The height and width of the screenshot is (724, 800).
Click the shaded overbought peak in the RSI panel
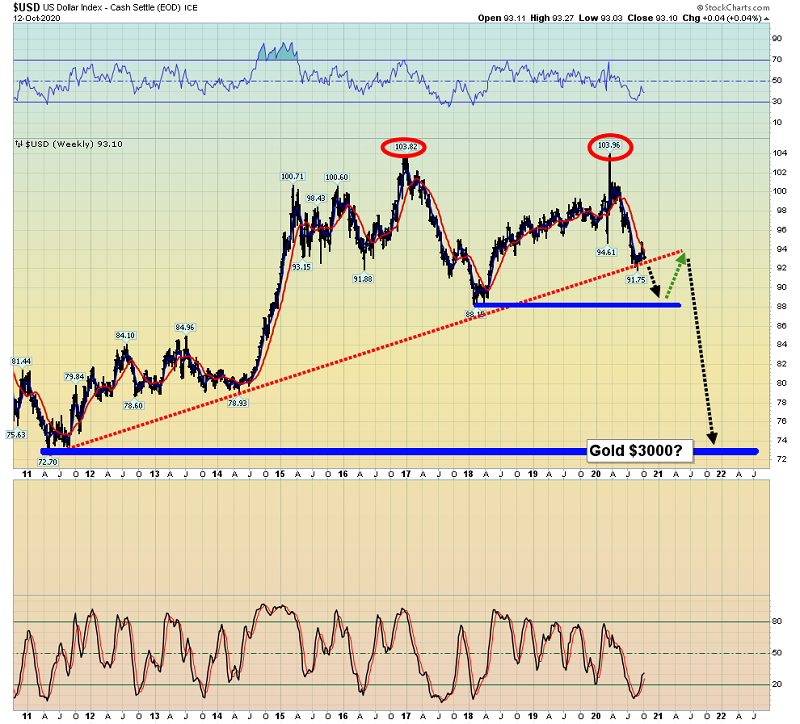point(277,51)
